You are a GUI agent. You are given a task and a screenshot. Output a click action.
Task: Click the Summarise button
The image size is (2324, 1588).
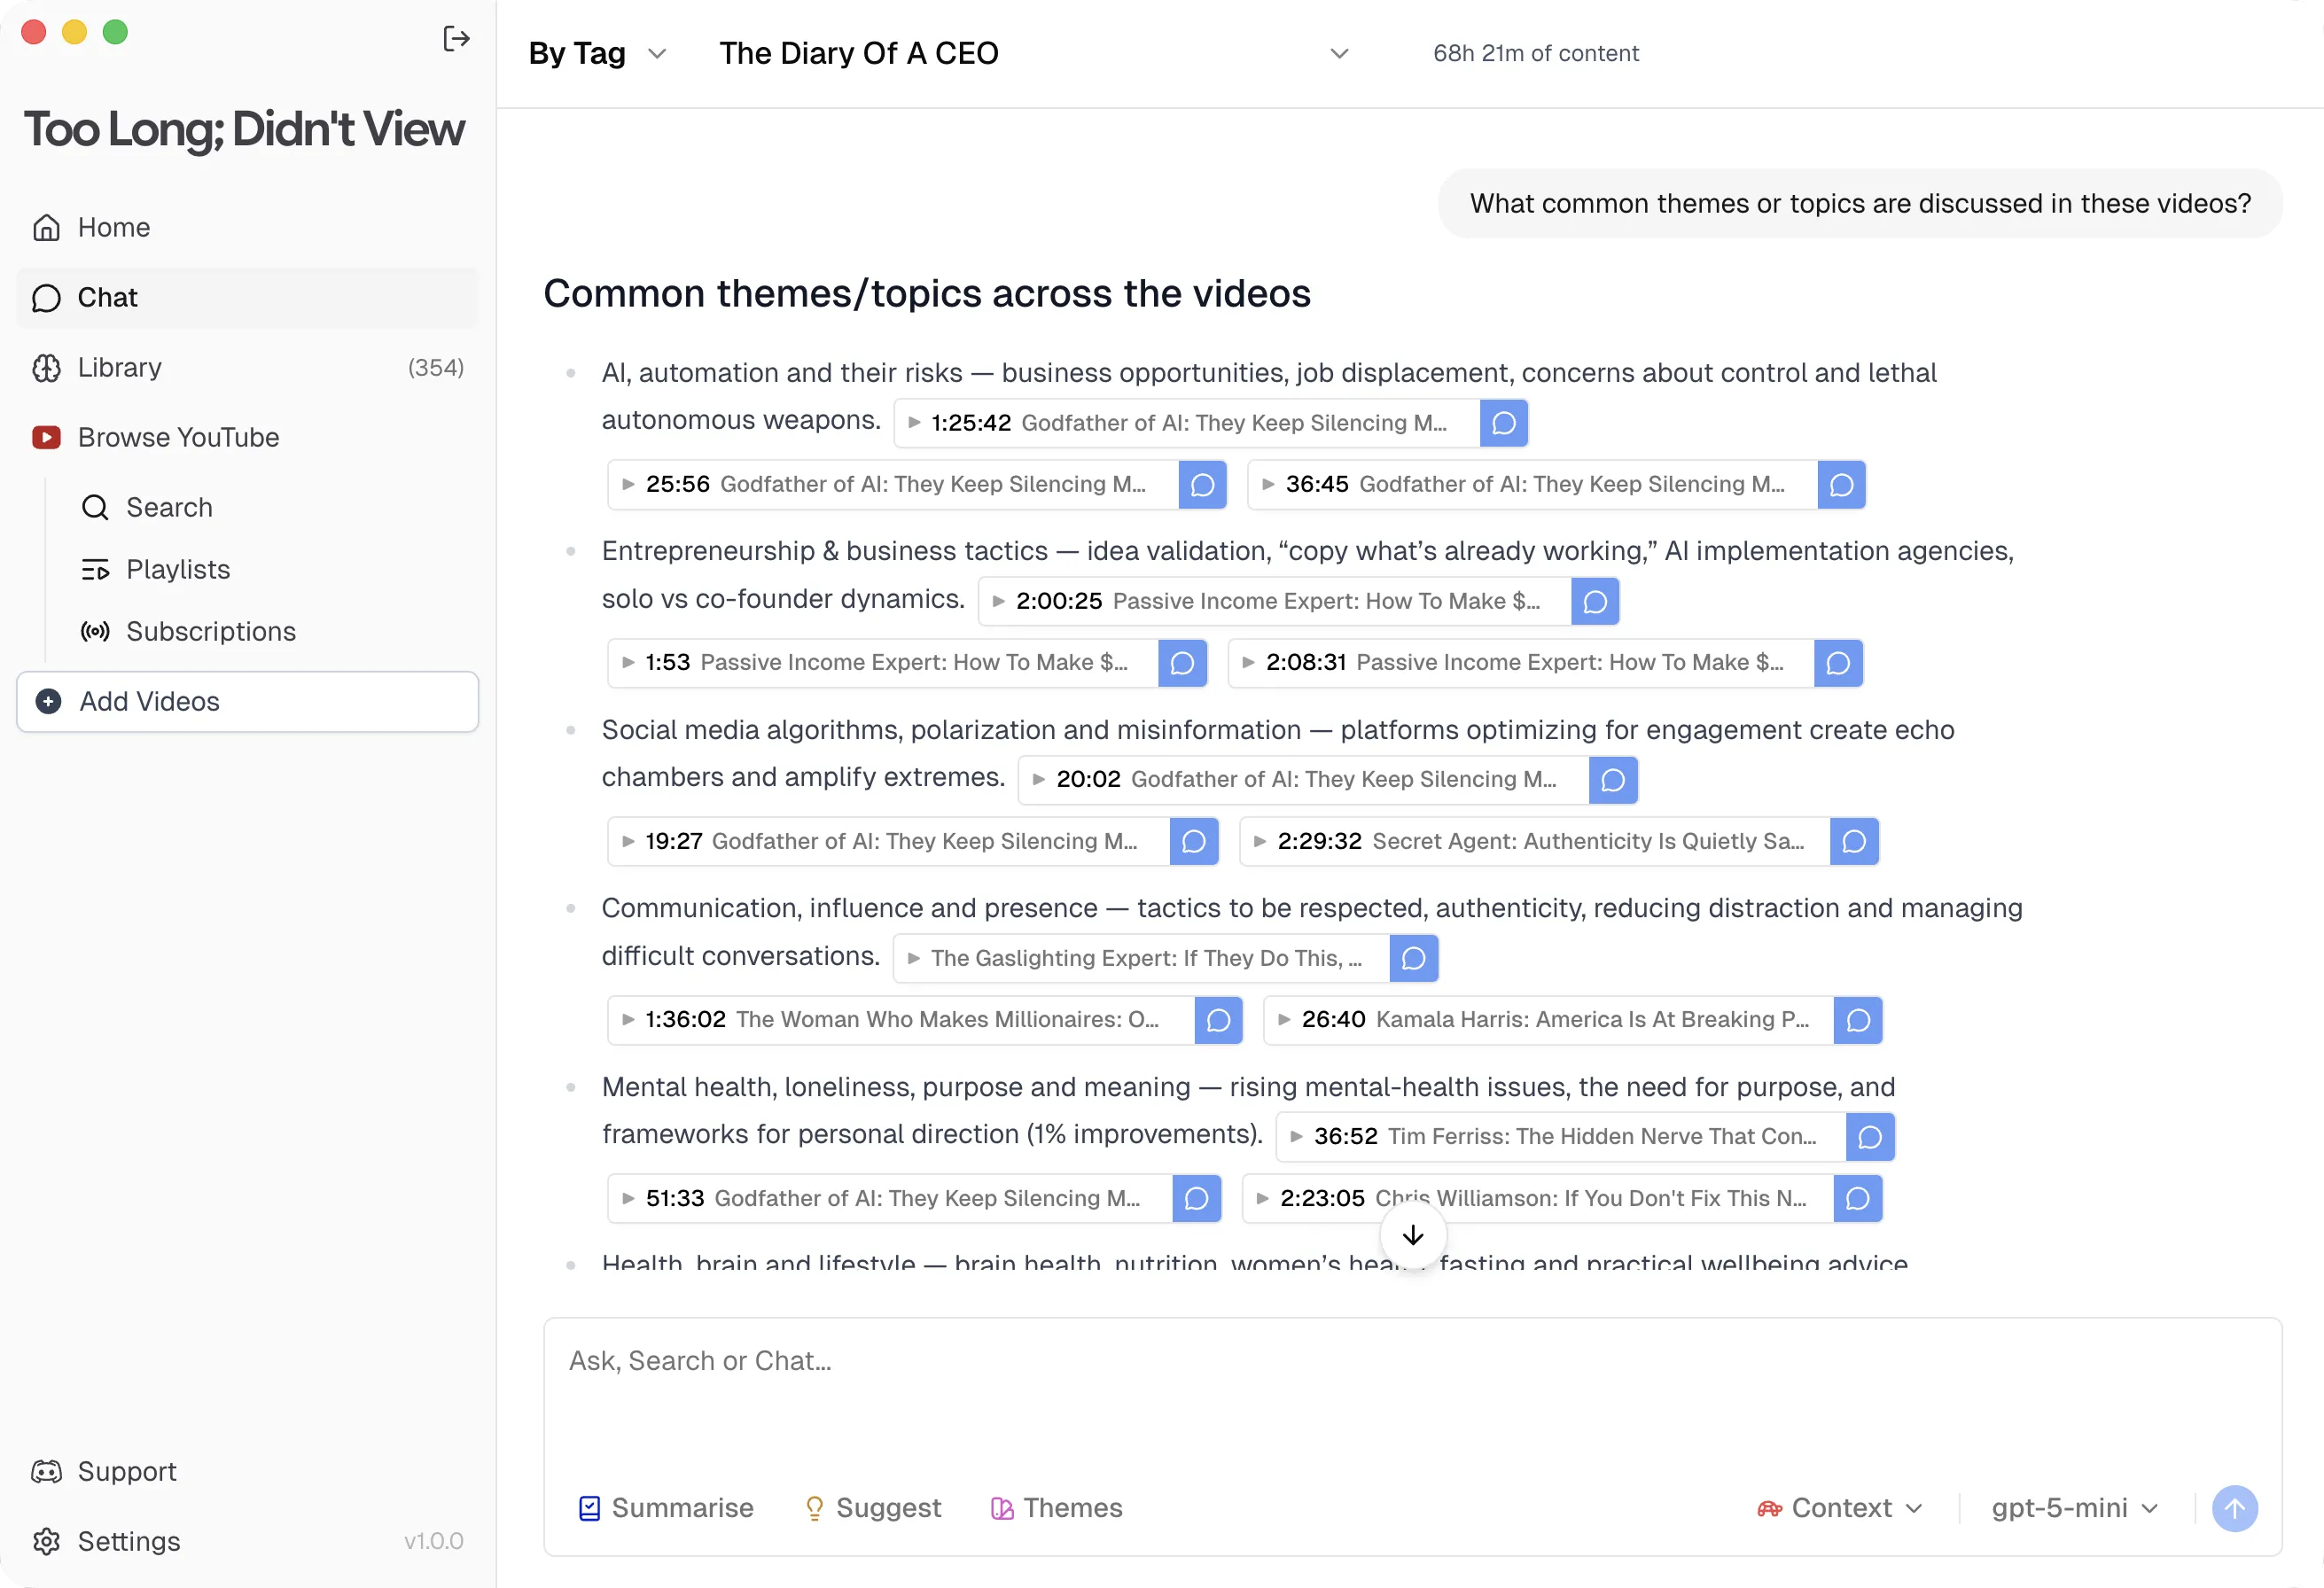(x=666, y=1508)
